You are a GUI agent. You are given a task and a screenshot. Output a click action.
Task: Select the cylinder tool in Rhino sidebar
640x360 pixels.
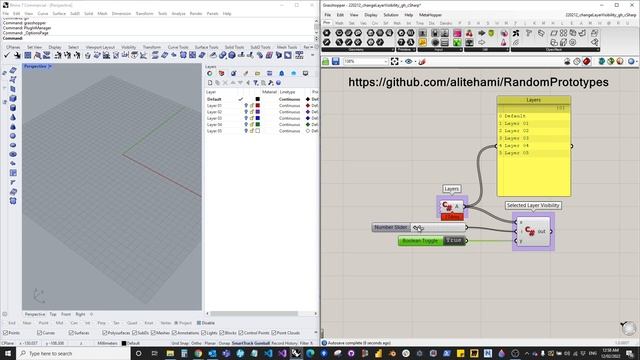click(x=13, y=108)
